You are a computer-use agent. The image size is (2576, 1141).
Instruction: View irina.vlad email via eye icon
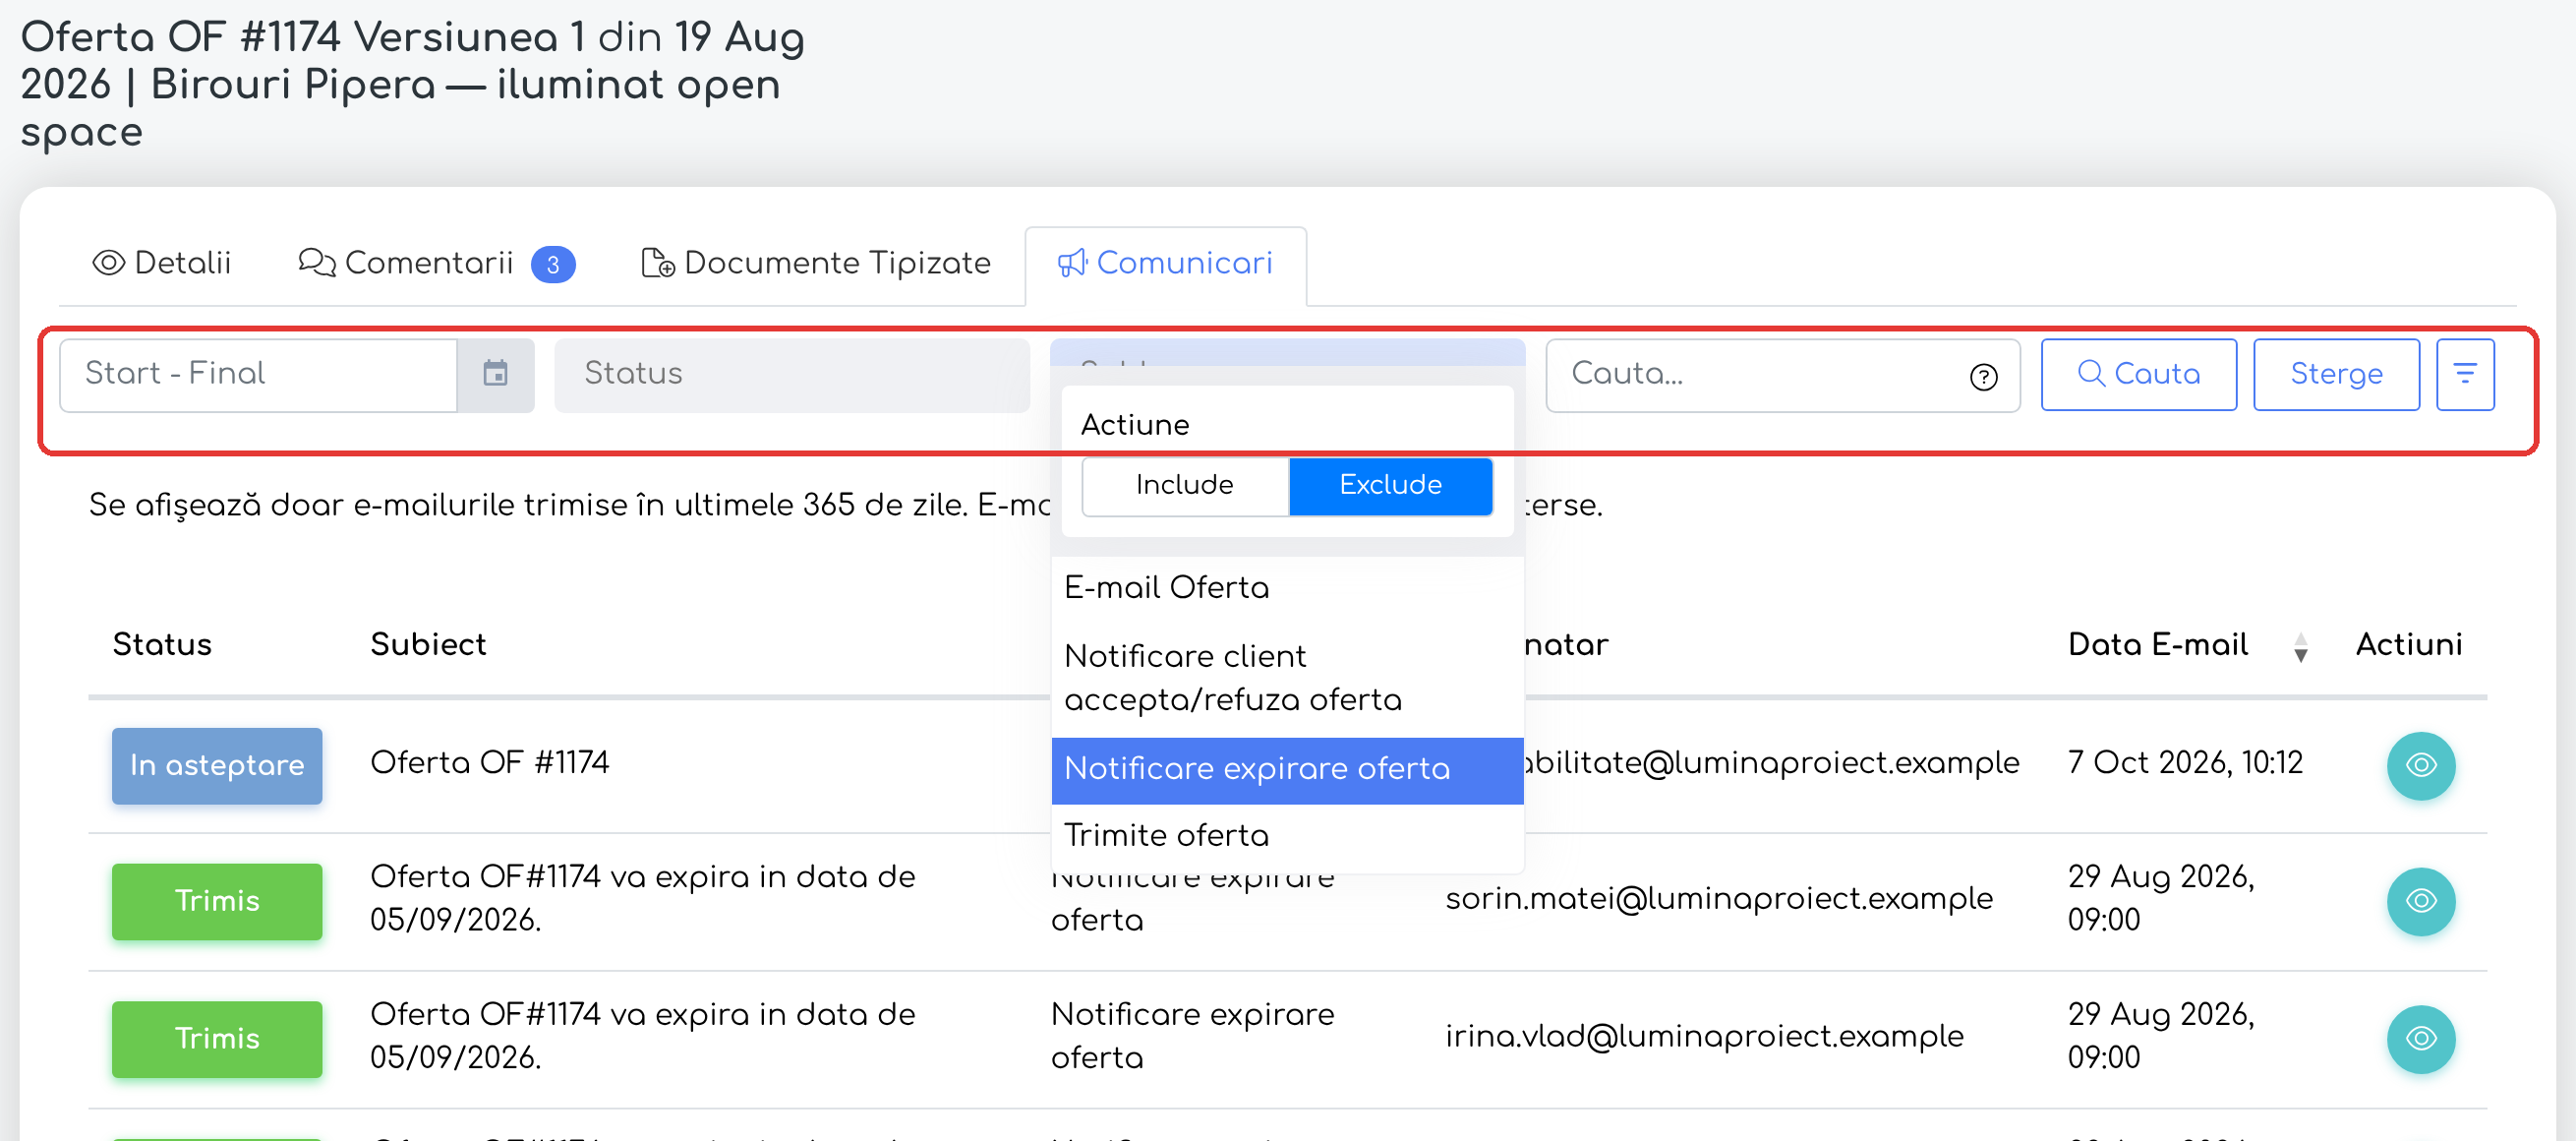pos(2421,1039)
